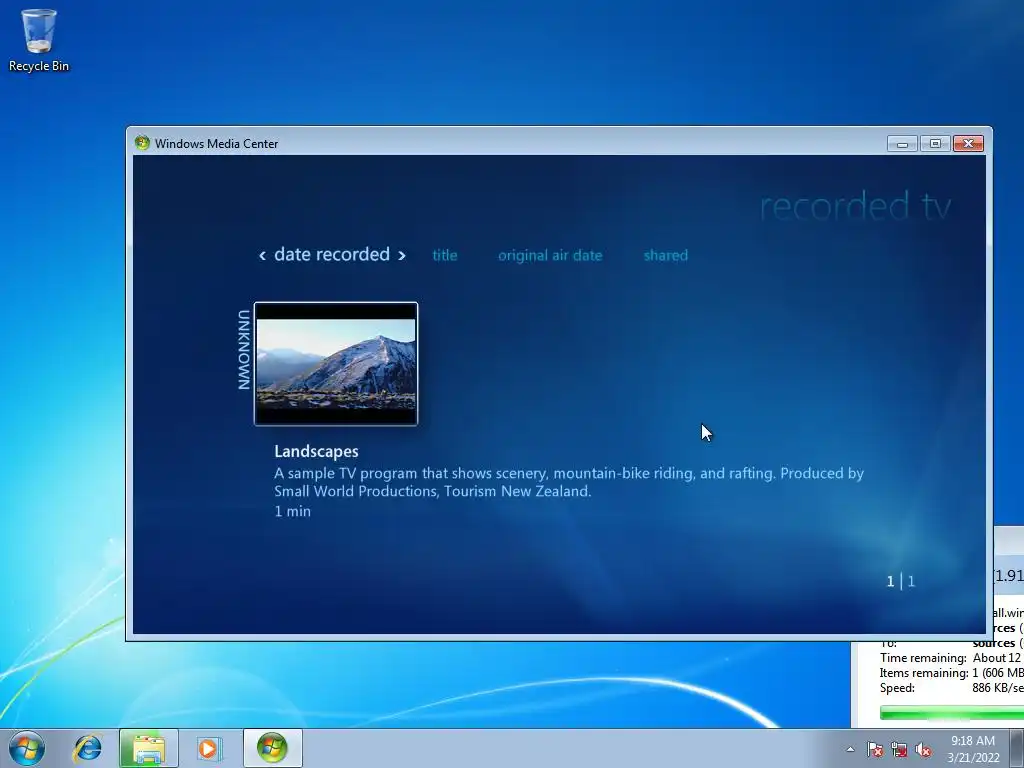The height and width of the screenshot is (768, 1024).
Task: Click Time remaining in copy dialog
Action: 923,658
